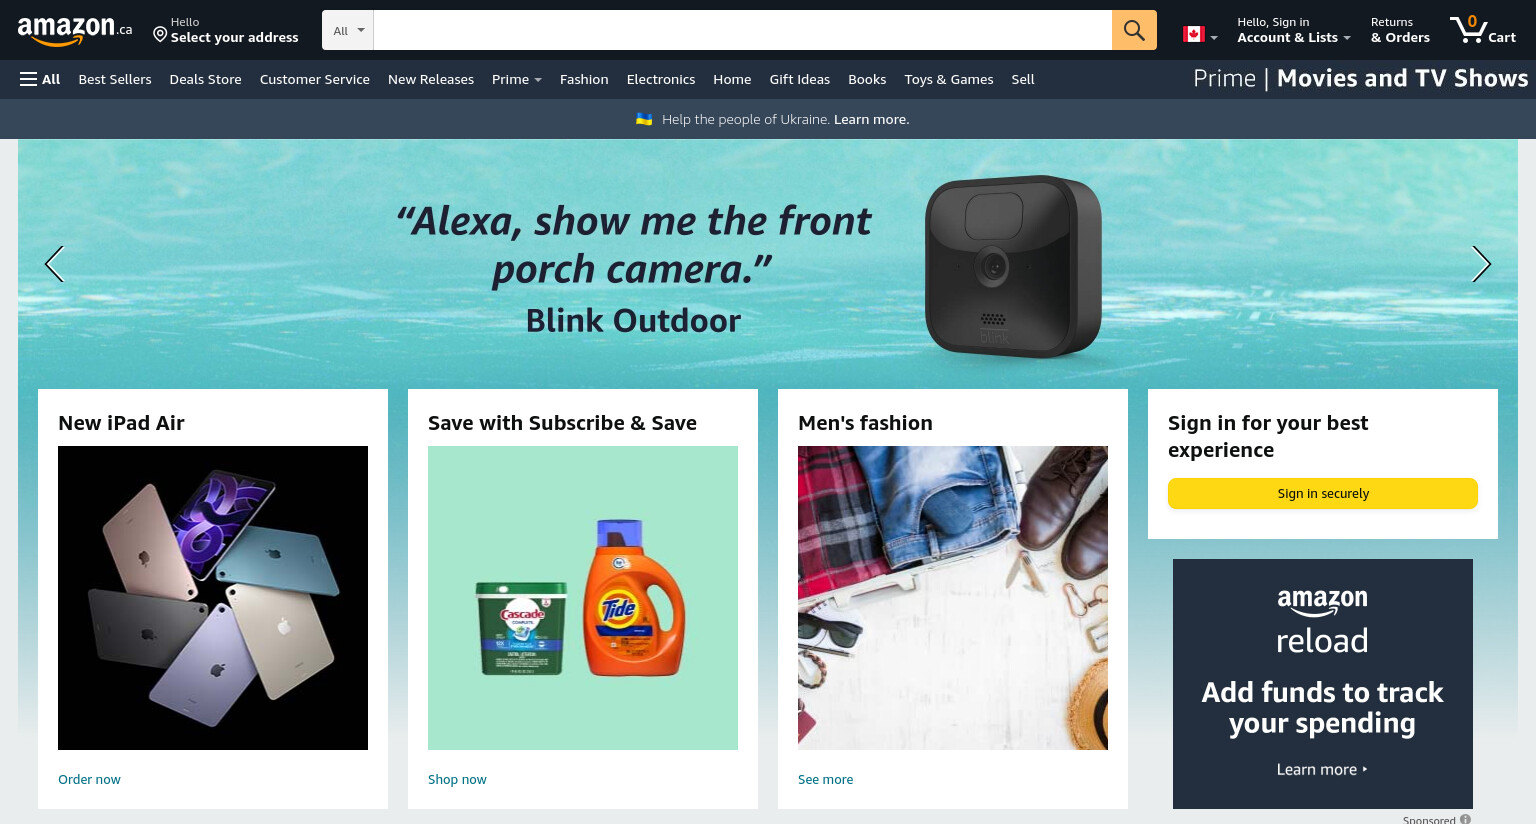Image resolution: width=1536 pixels, height=824 pixels.
Task: Expand the Prime navigation dropdown
Action: [516, 79]
